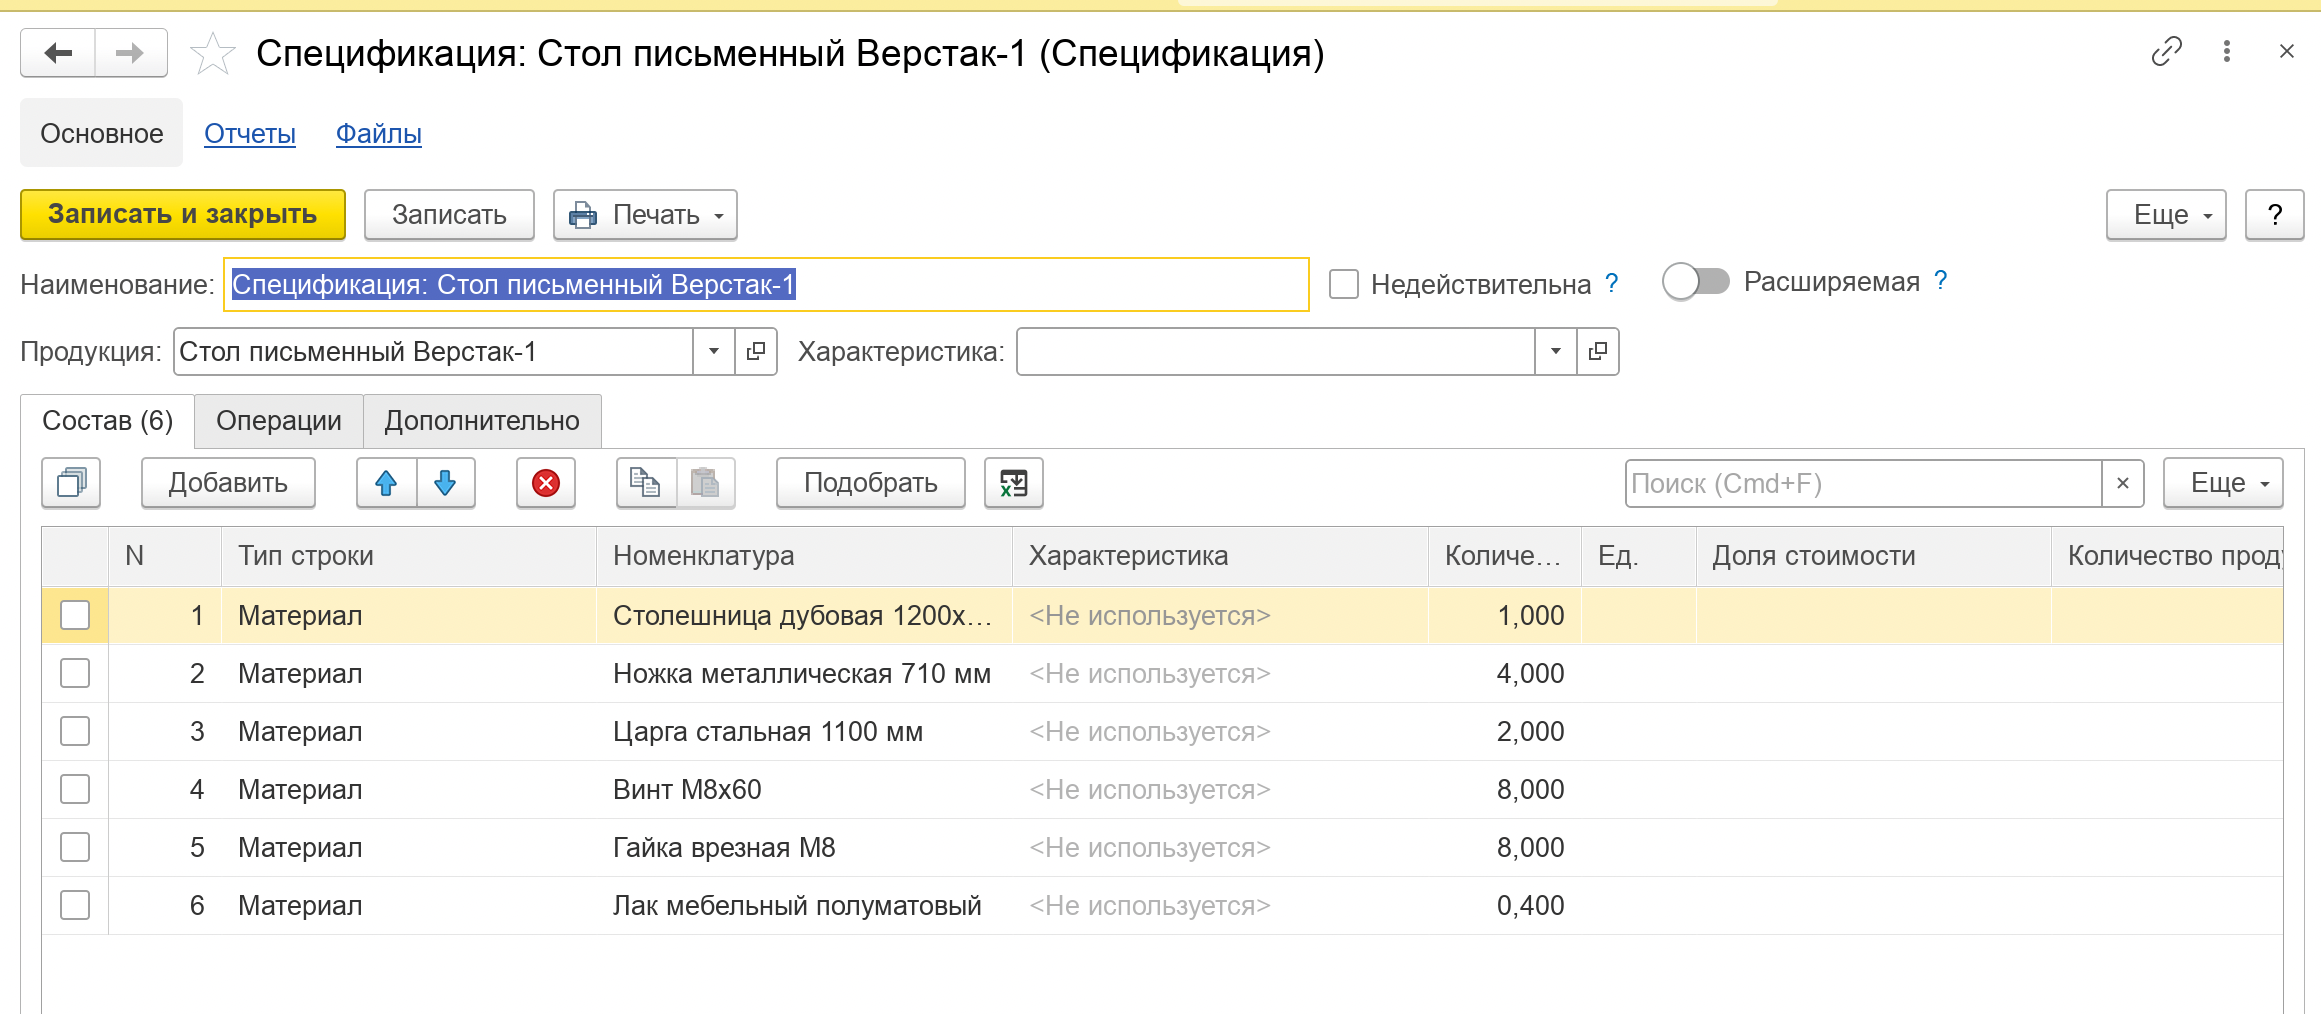Screen dimensions: 2321x1014
Task: Paste rows from clipboard
Action: click(x=706, y=483)
